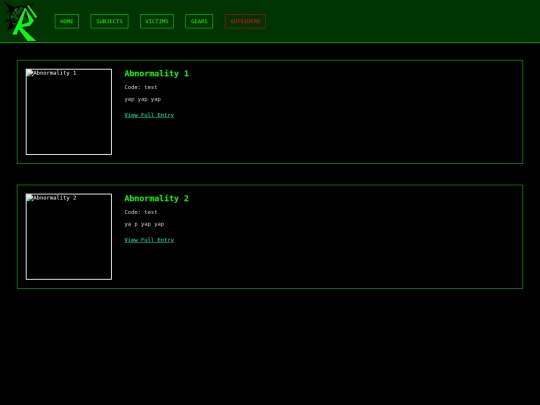Click the Abnormality 2 image thumbnail
The image size is (540, 405).
(x=69, y=237)
